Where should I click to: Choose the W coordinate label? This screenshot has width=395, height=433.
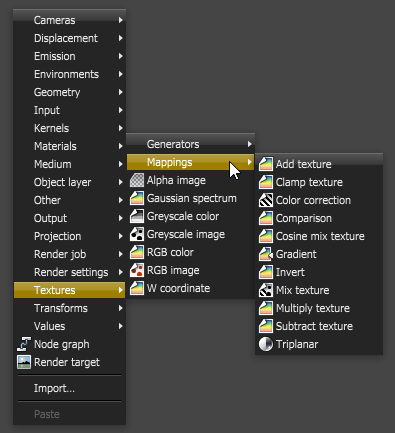point(178,288)
